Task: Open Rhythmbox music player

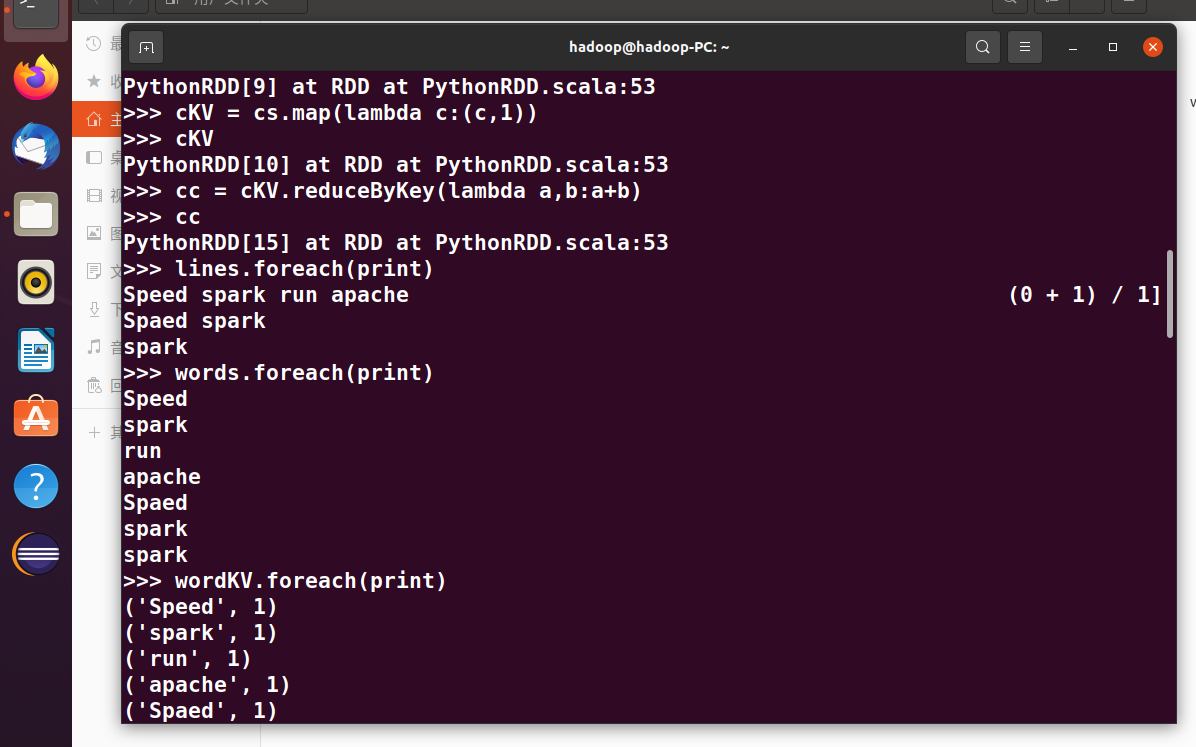Action: pyautogui.click(x=36, y=282)
